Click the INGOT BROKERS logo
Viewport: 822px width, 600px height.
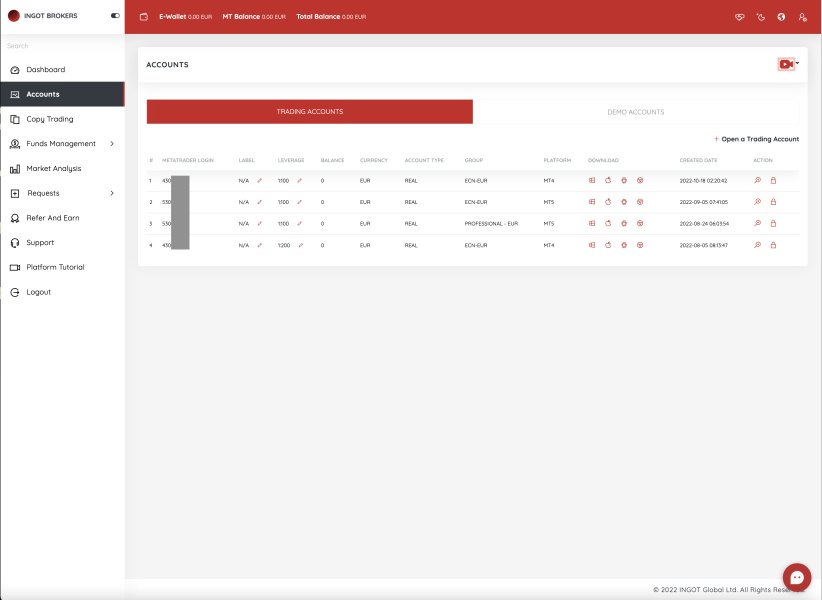(42, 16)
